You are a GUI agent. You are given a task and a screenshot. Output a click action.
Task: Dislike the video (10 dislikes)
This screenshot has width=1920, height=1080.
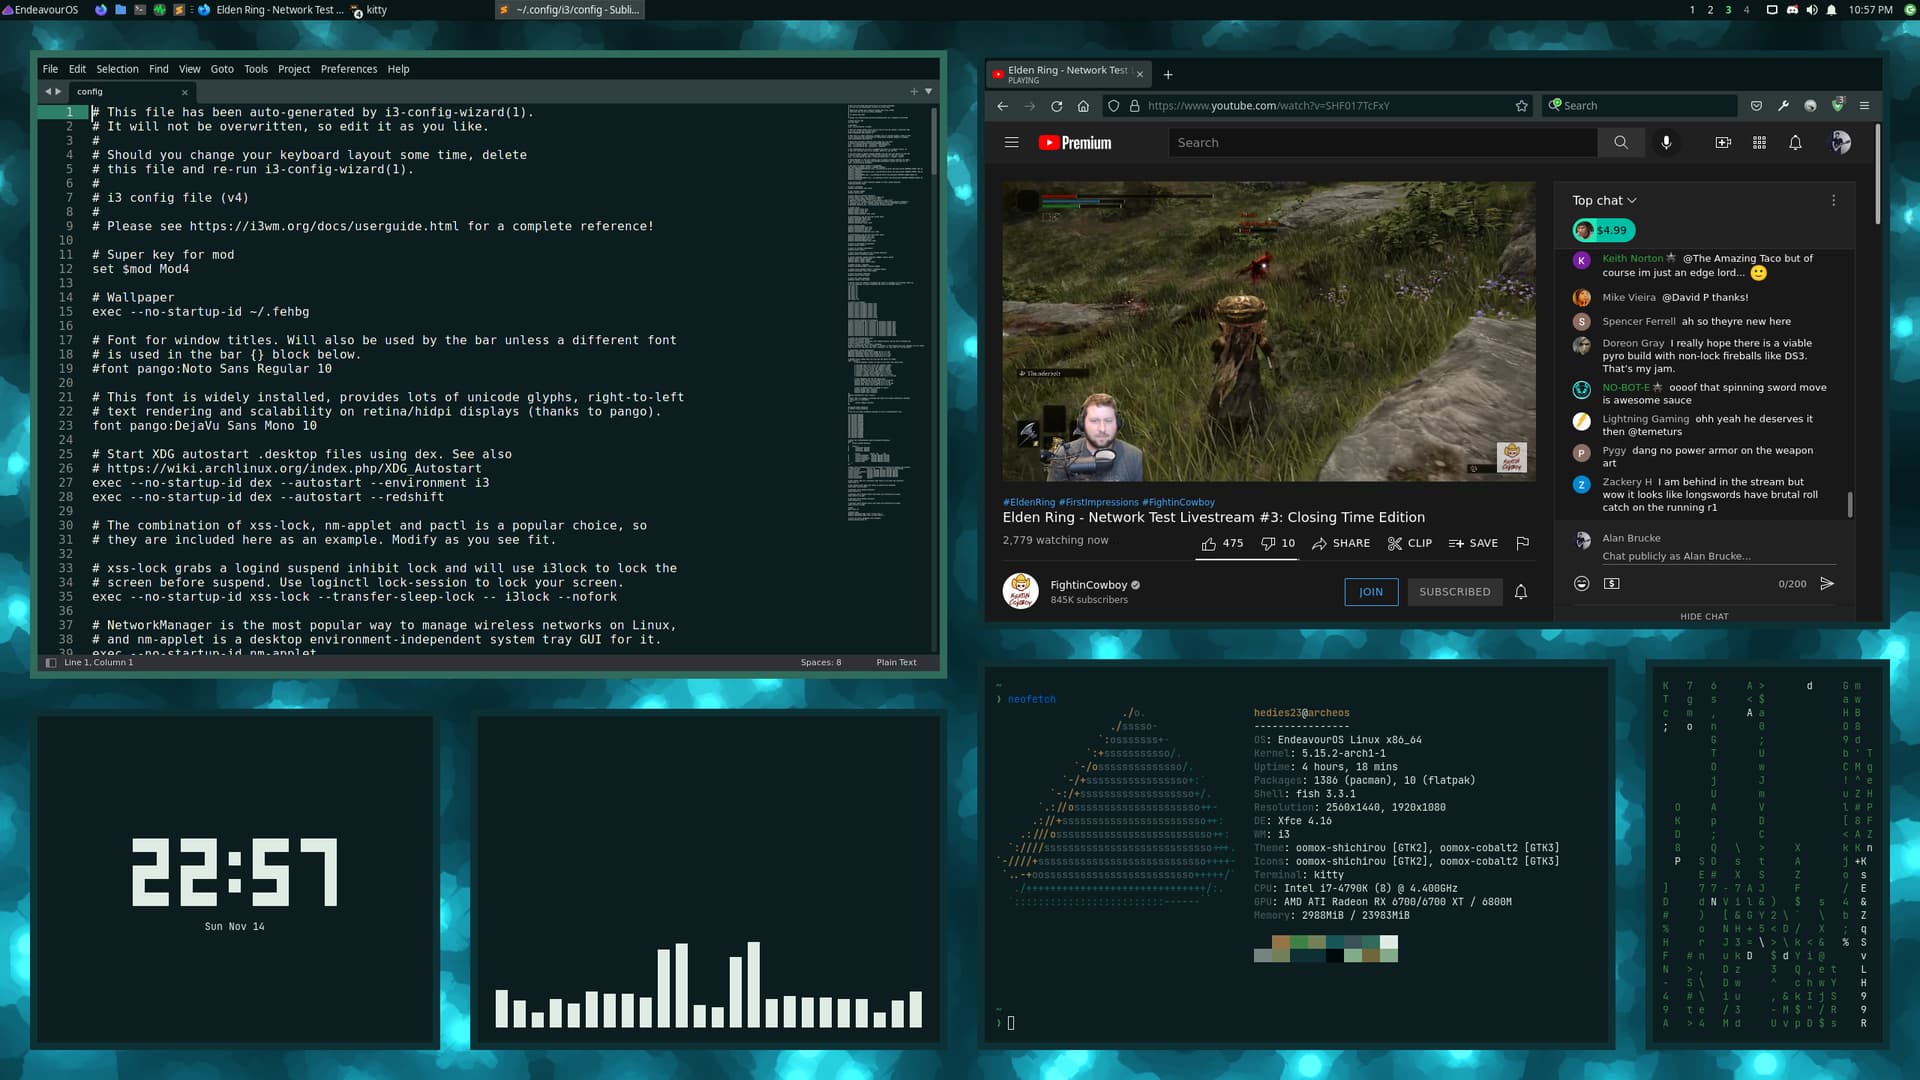coord(1278,543)
